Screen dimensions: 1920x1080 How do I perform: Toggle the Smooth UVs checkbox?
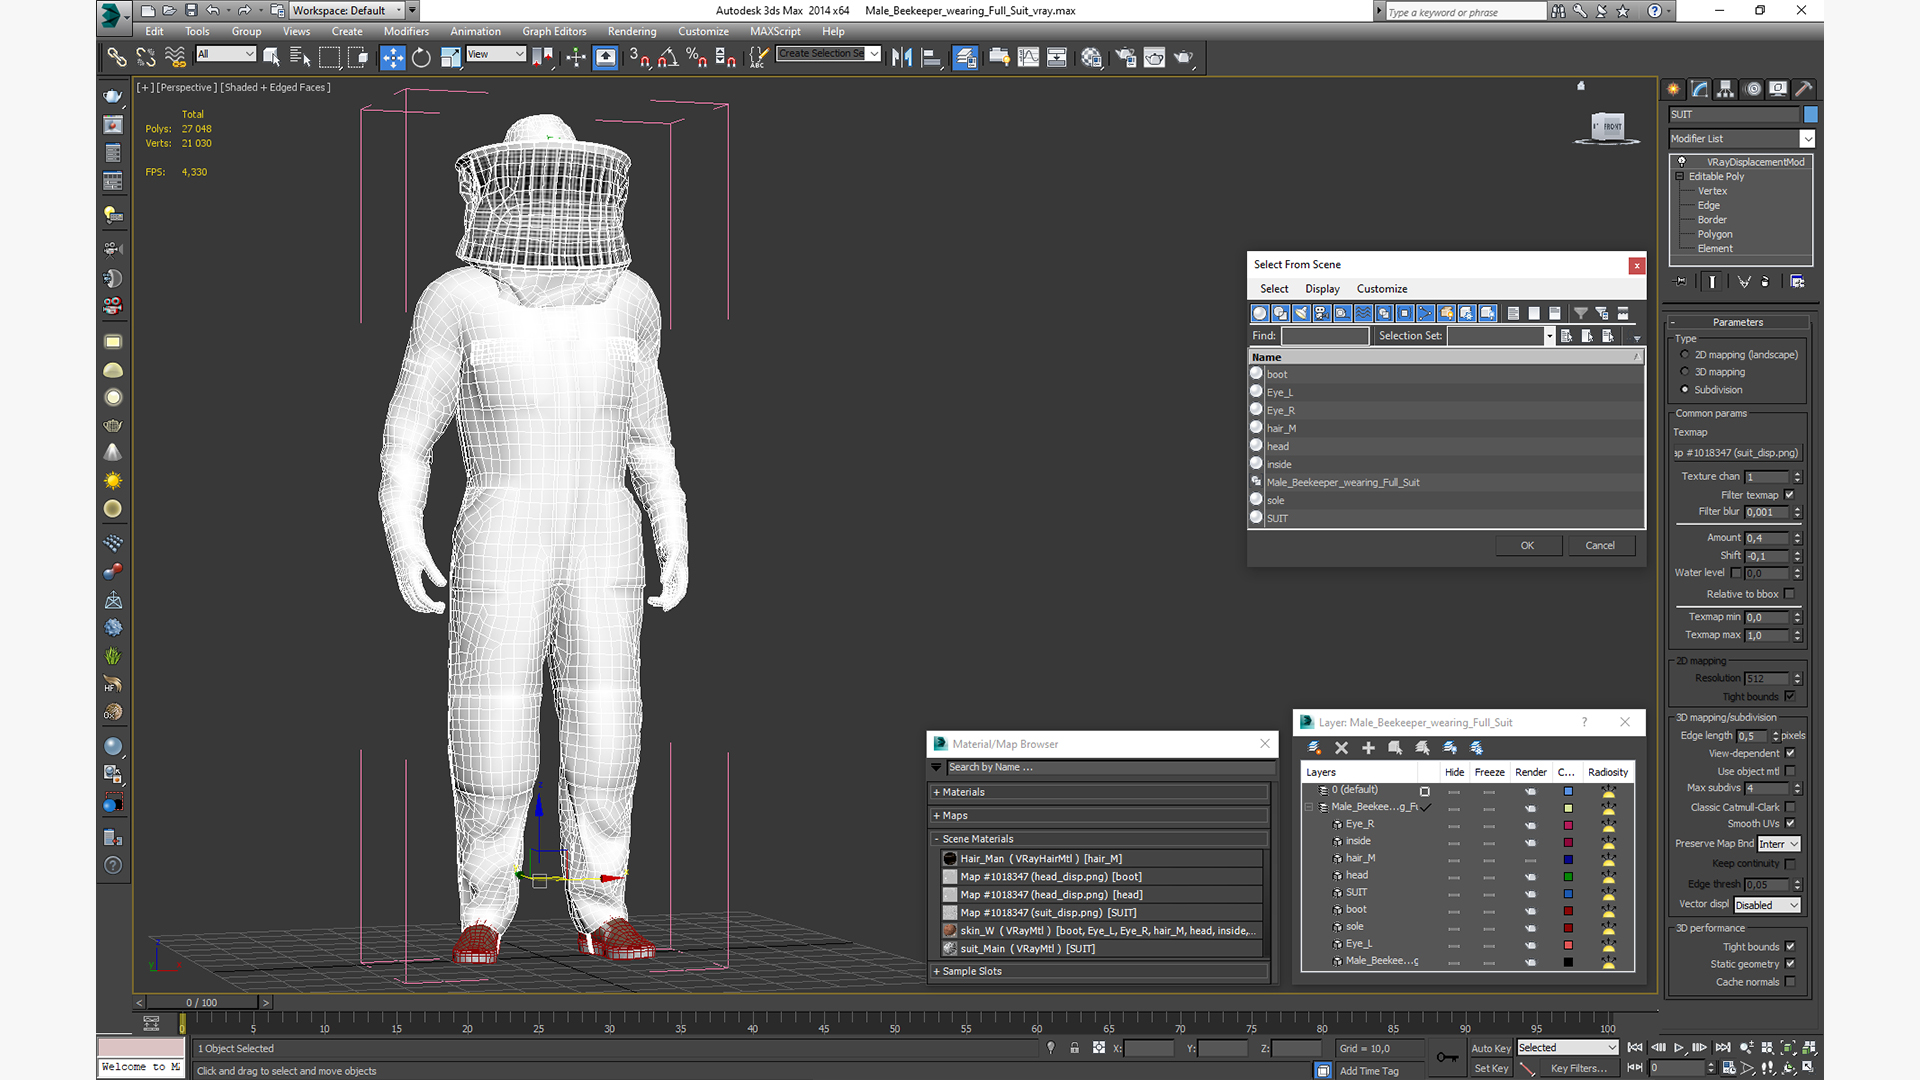(1790, 824)
